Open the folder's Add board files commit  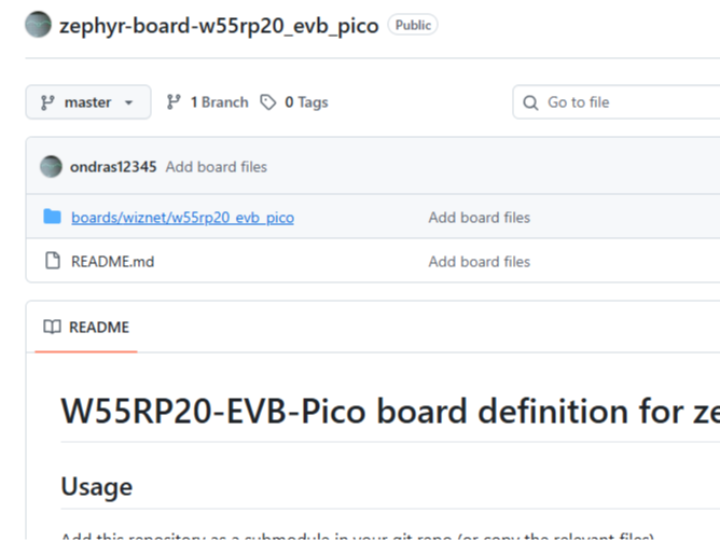tap(479, 217)
